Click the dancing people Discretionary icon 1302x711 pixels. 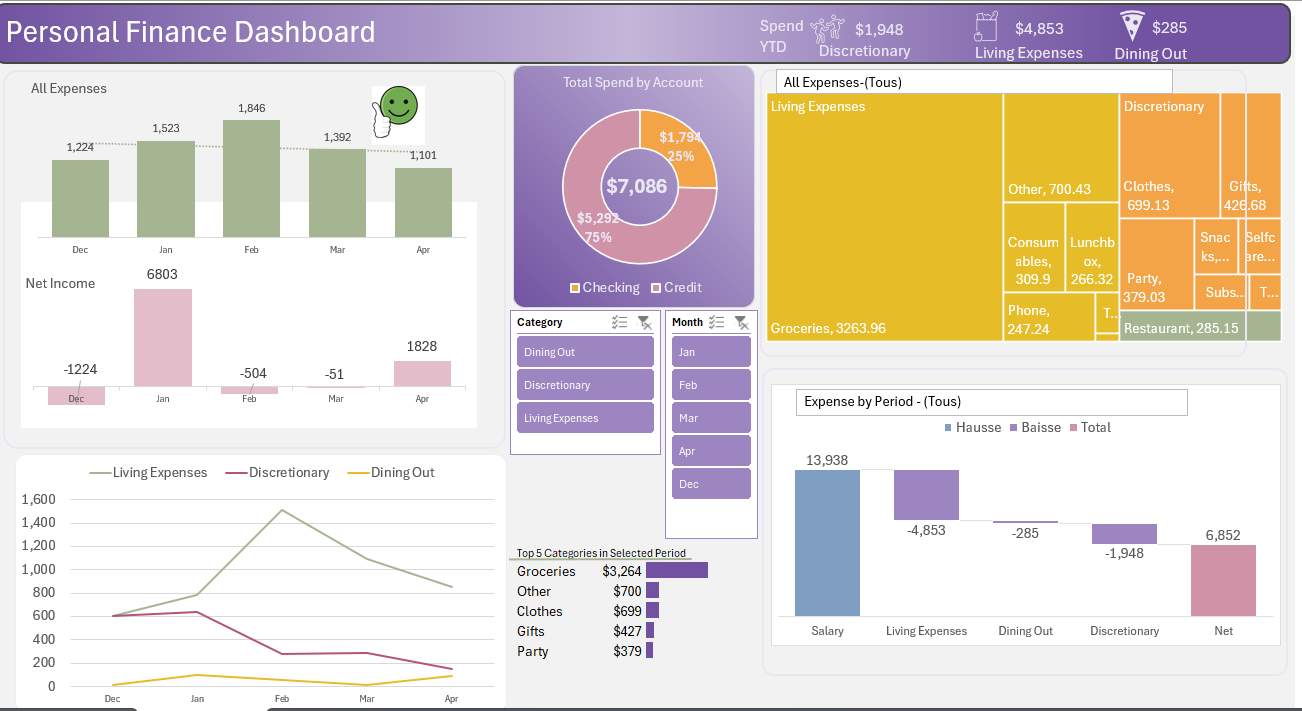point(827,29)
